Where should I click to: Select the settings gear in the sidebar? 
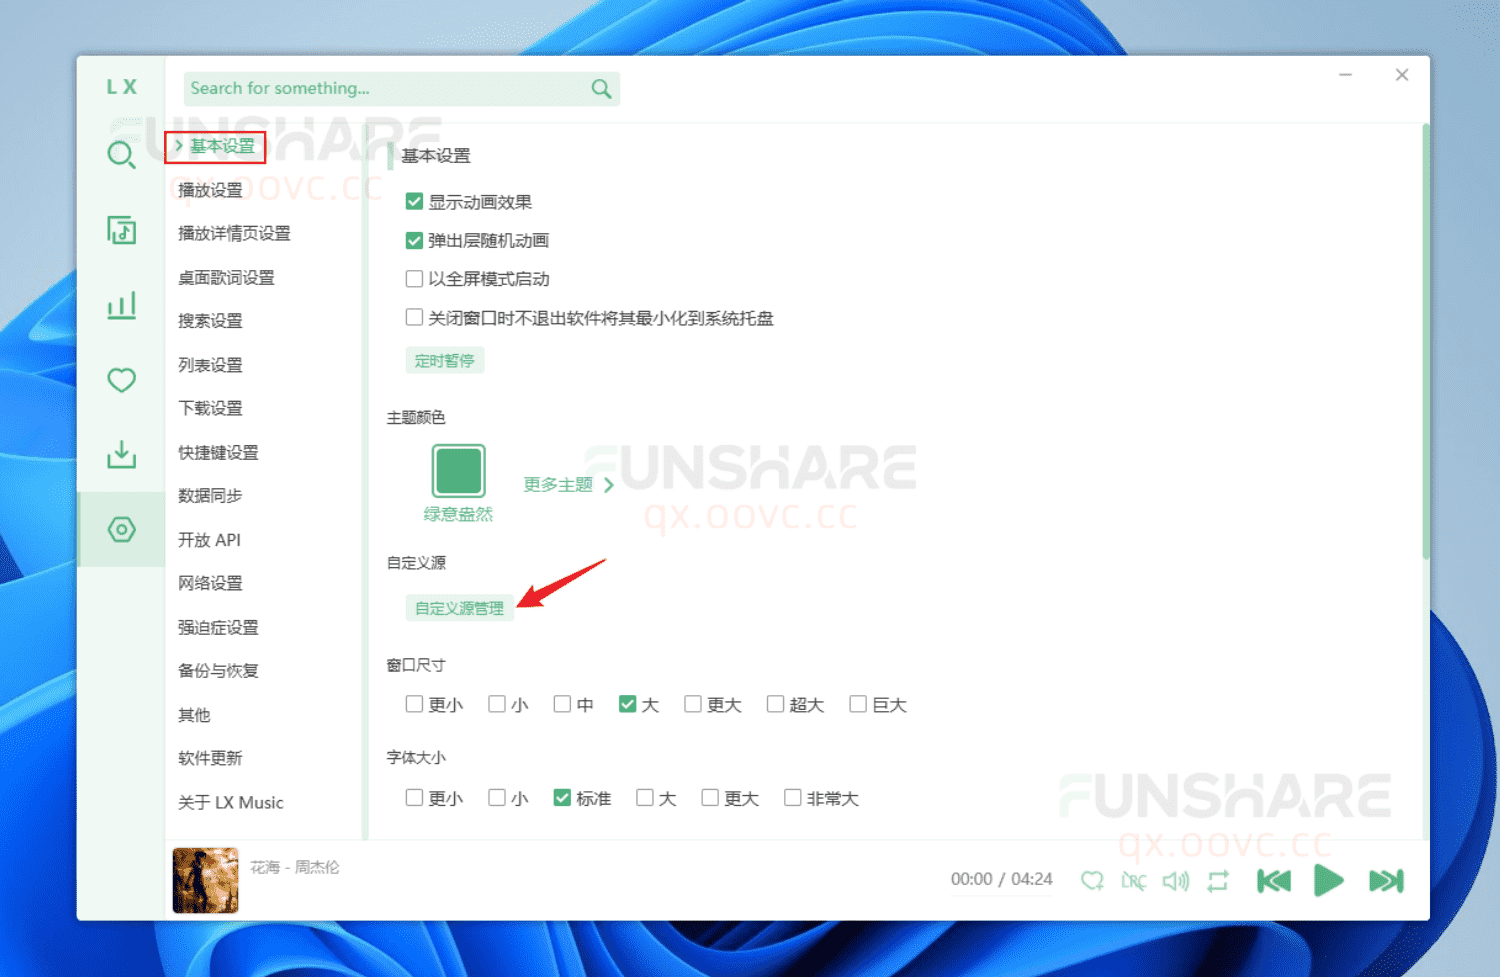point(121,529)
